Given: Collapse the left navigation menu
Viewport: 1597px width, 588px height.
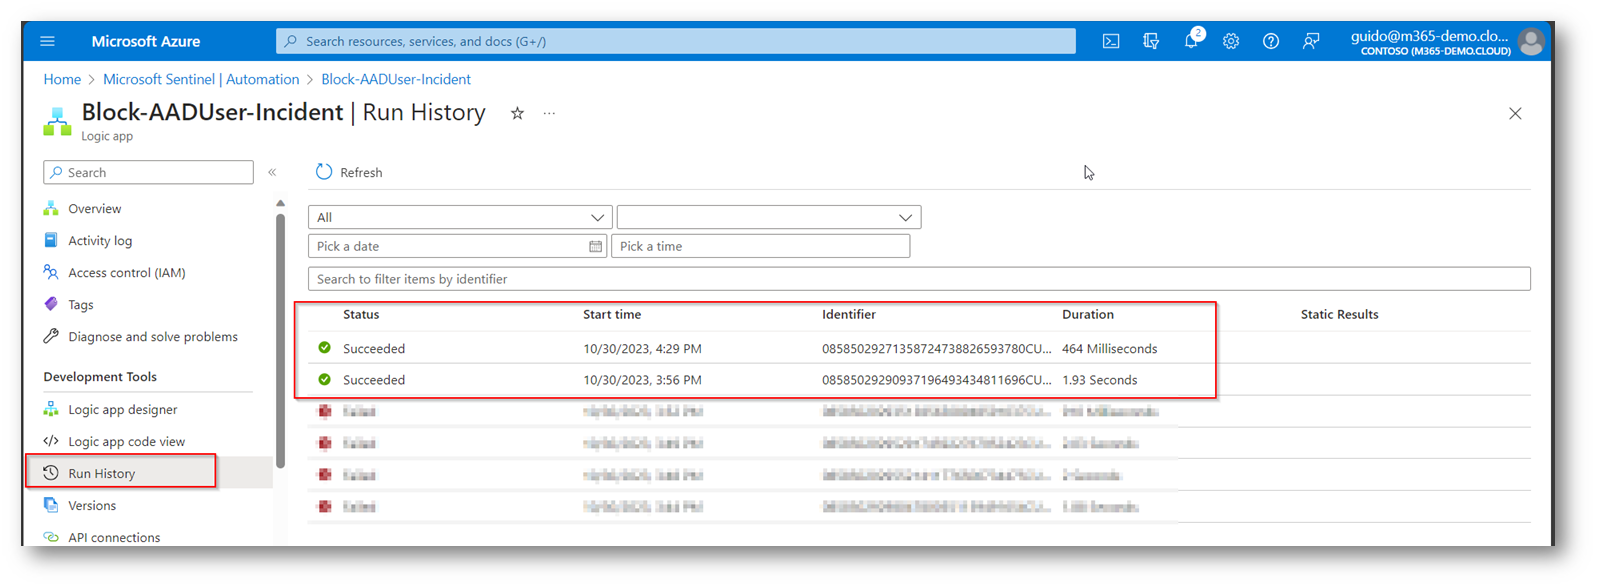Looking at the screenshot, I should click(272, 172).
